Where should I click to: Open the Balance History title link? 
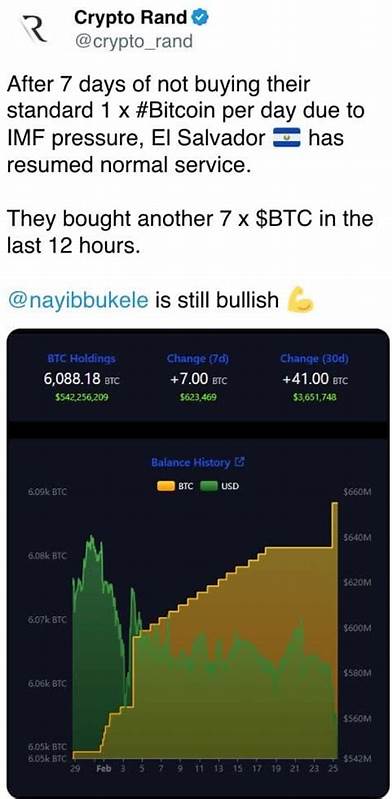pyautogui.click(x=191, y=463)
